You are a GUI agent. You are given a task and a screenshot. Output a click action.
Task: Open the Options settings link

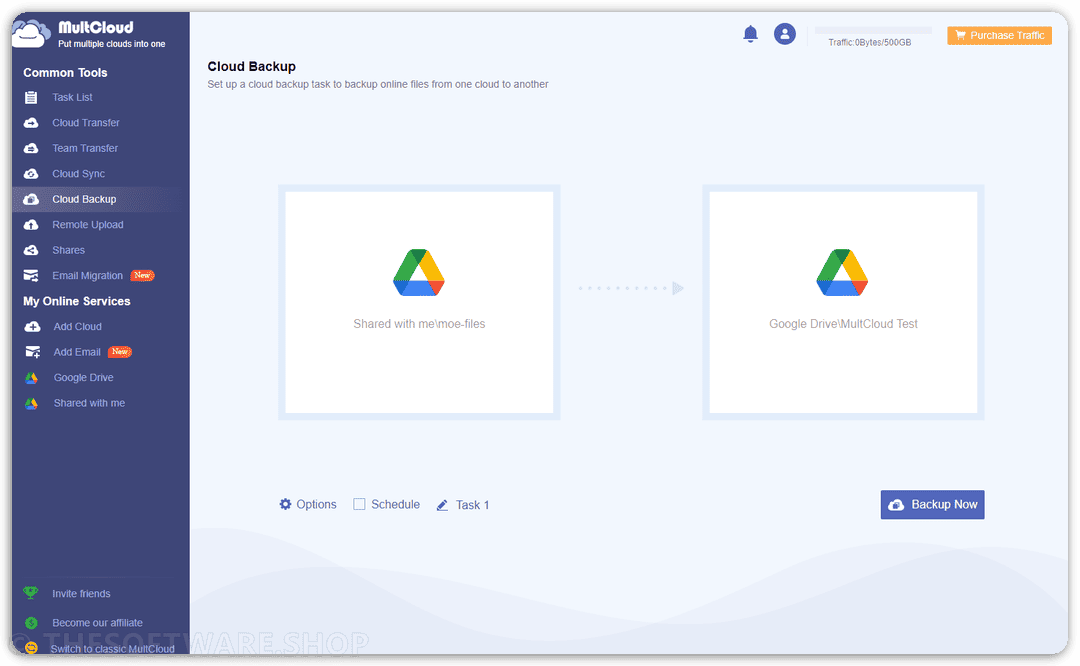coord(316,504)
